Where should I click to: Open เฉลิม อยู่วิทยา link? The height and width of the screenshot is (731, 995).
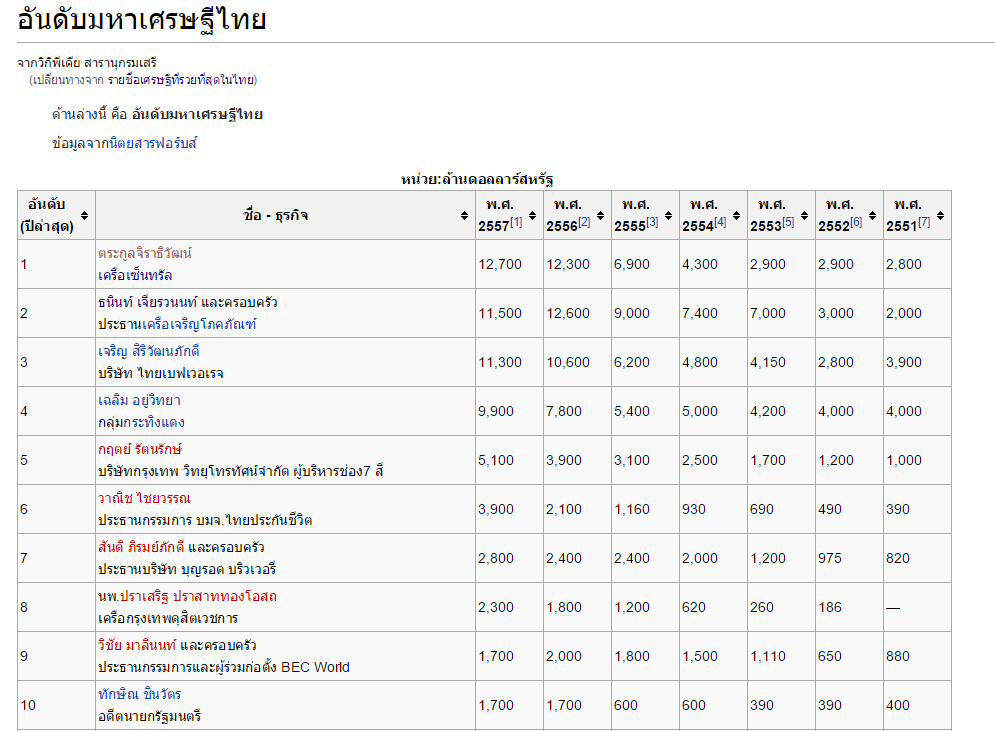[139, 400]
